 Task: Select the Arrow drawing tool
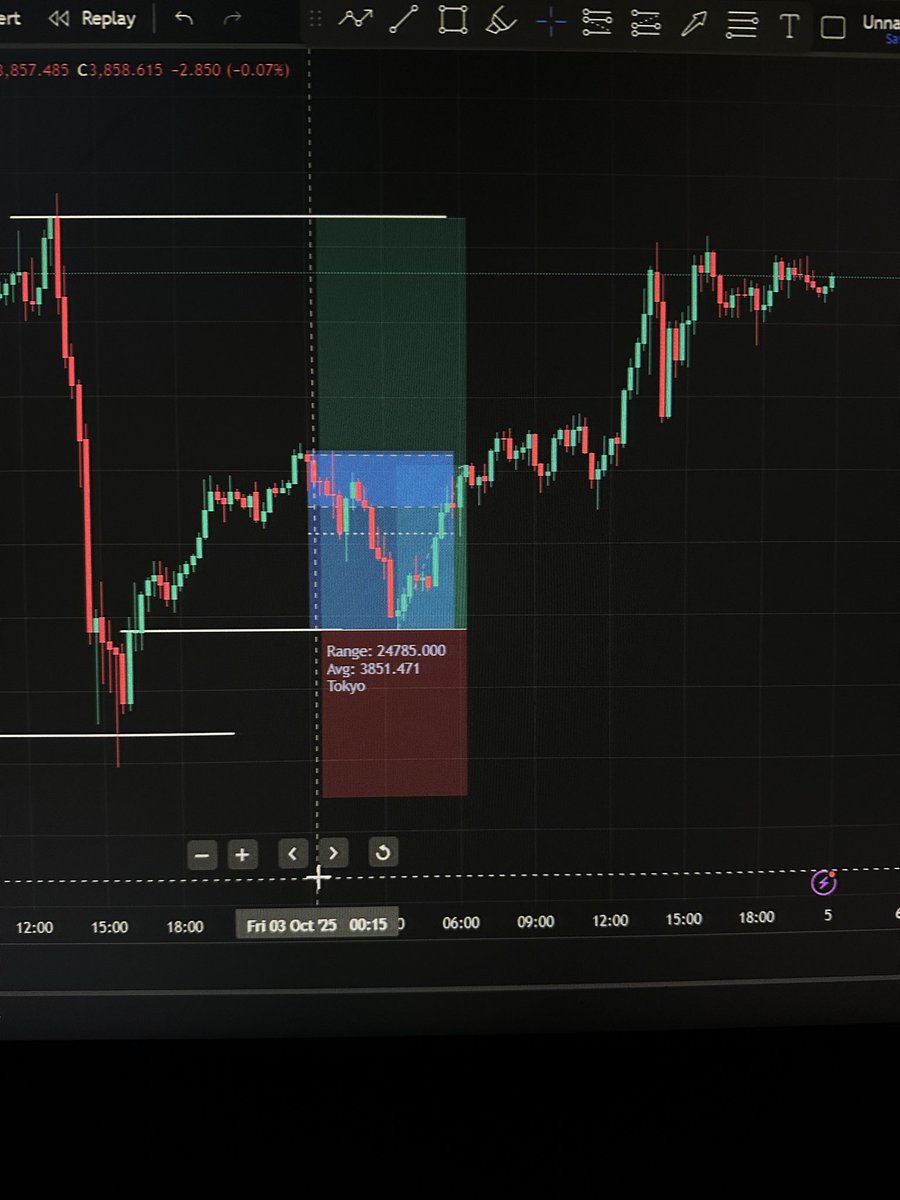[695, 24]
